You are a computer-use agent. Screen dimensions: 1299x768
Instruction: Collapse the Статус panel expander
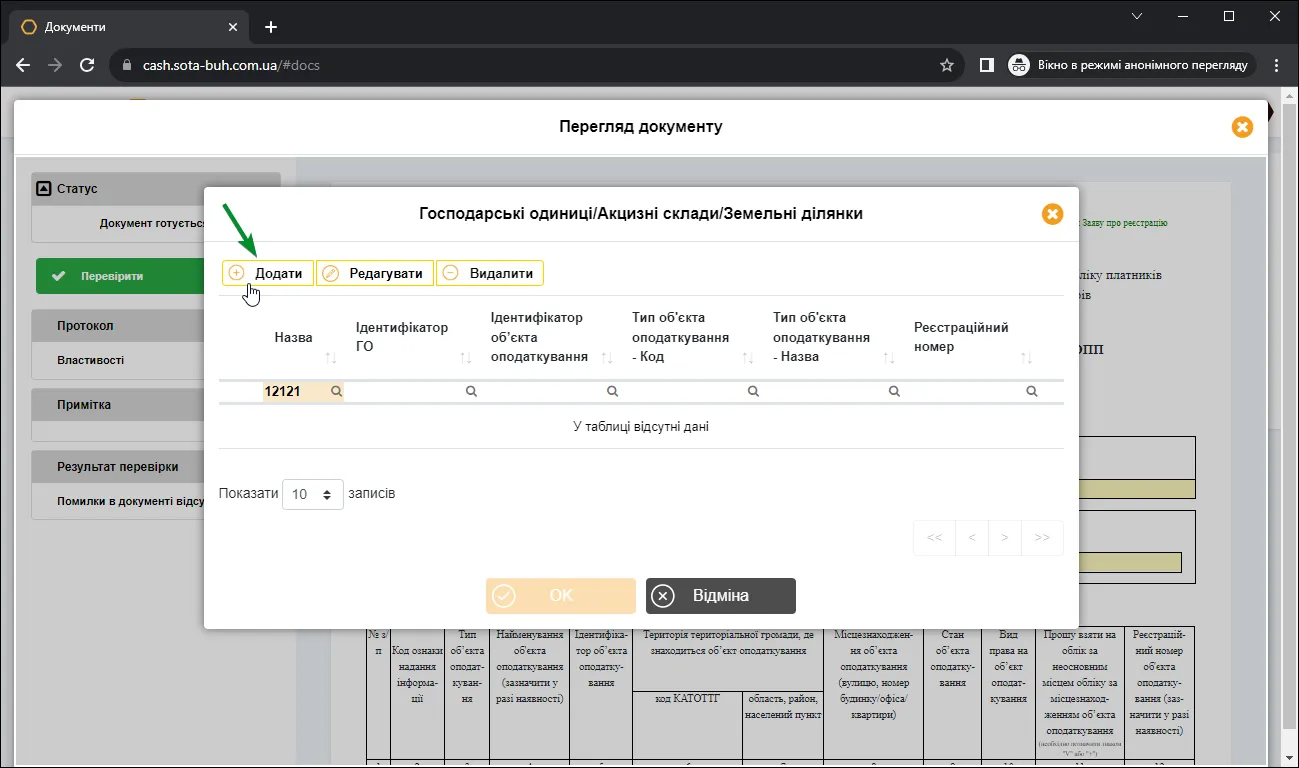43,188
